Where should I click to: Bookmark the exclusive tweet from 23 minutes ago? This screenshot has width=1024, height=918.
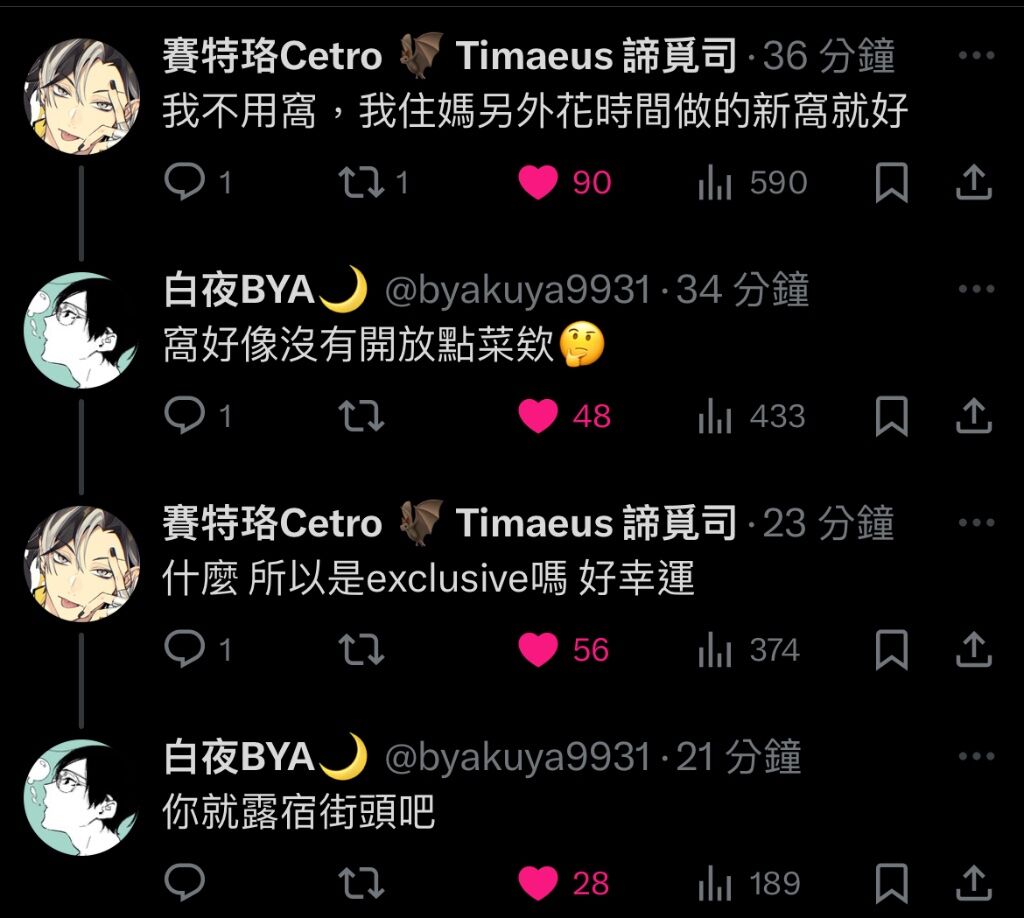[891, 650]
